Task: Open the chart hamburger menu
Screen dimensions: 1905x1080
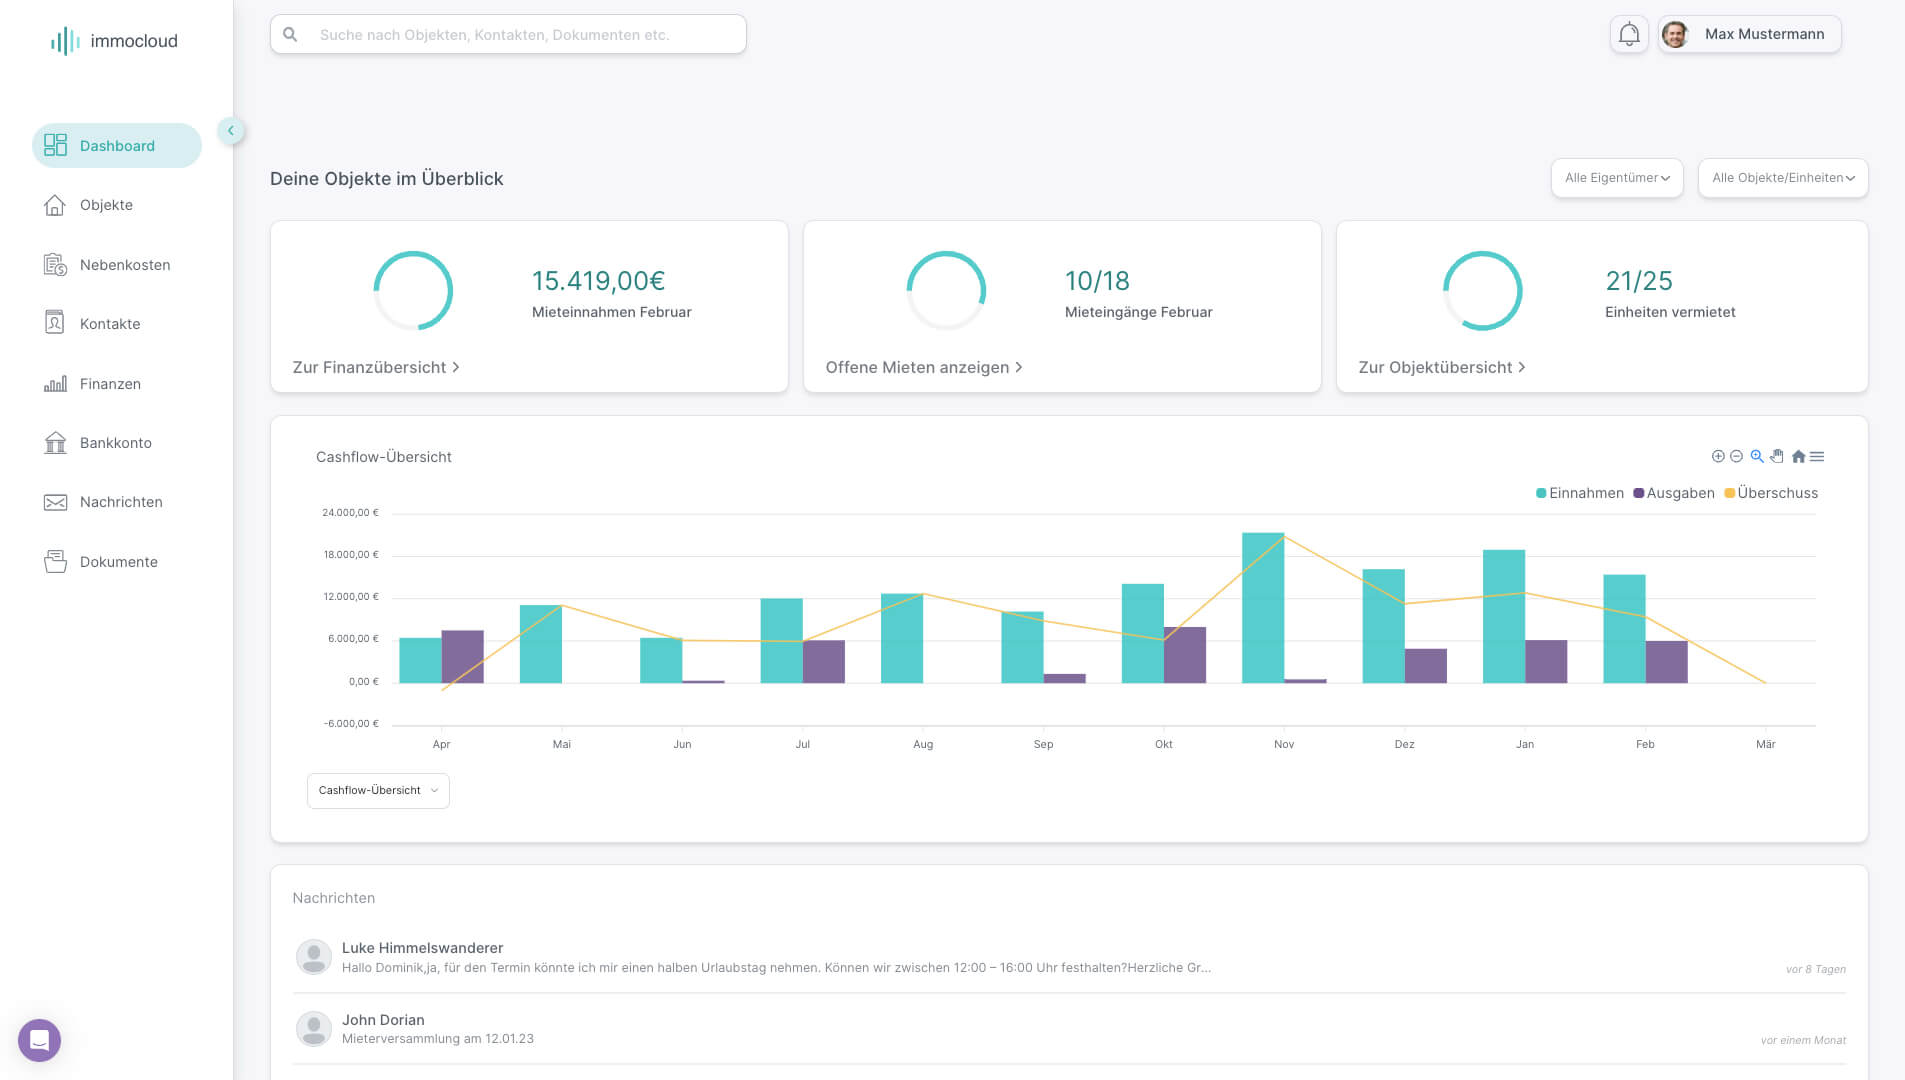Action: click(x=1817, y=457)
